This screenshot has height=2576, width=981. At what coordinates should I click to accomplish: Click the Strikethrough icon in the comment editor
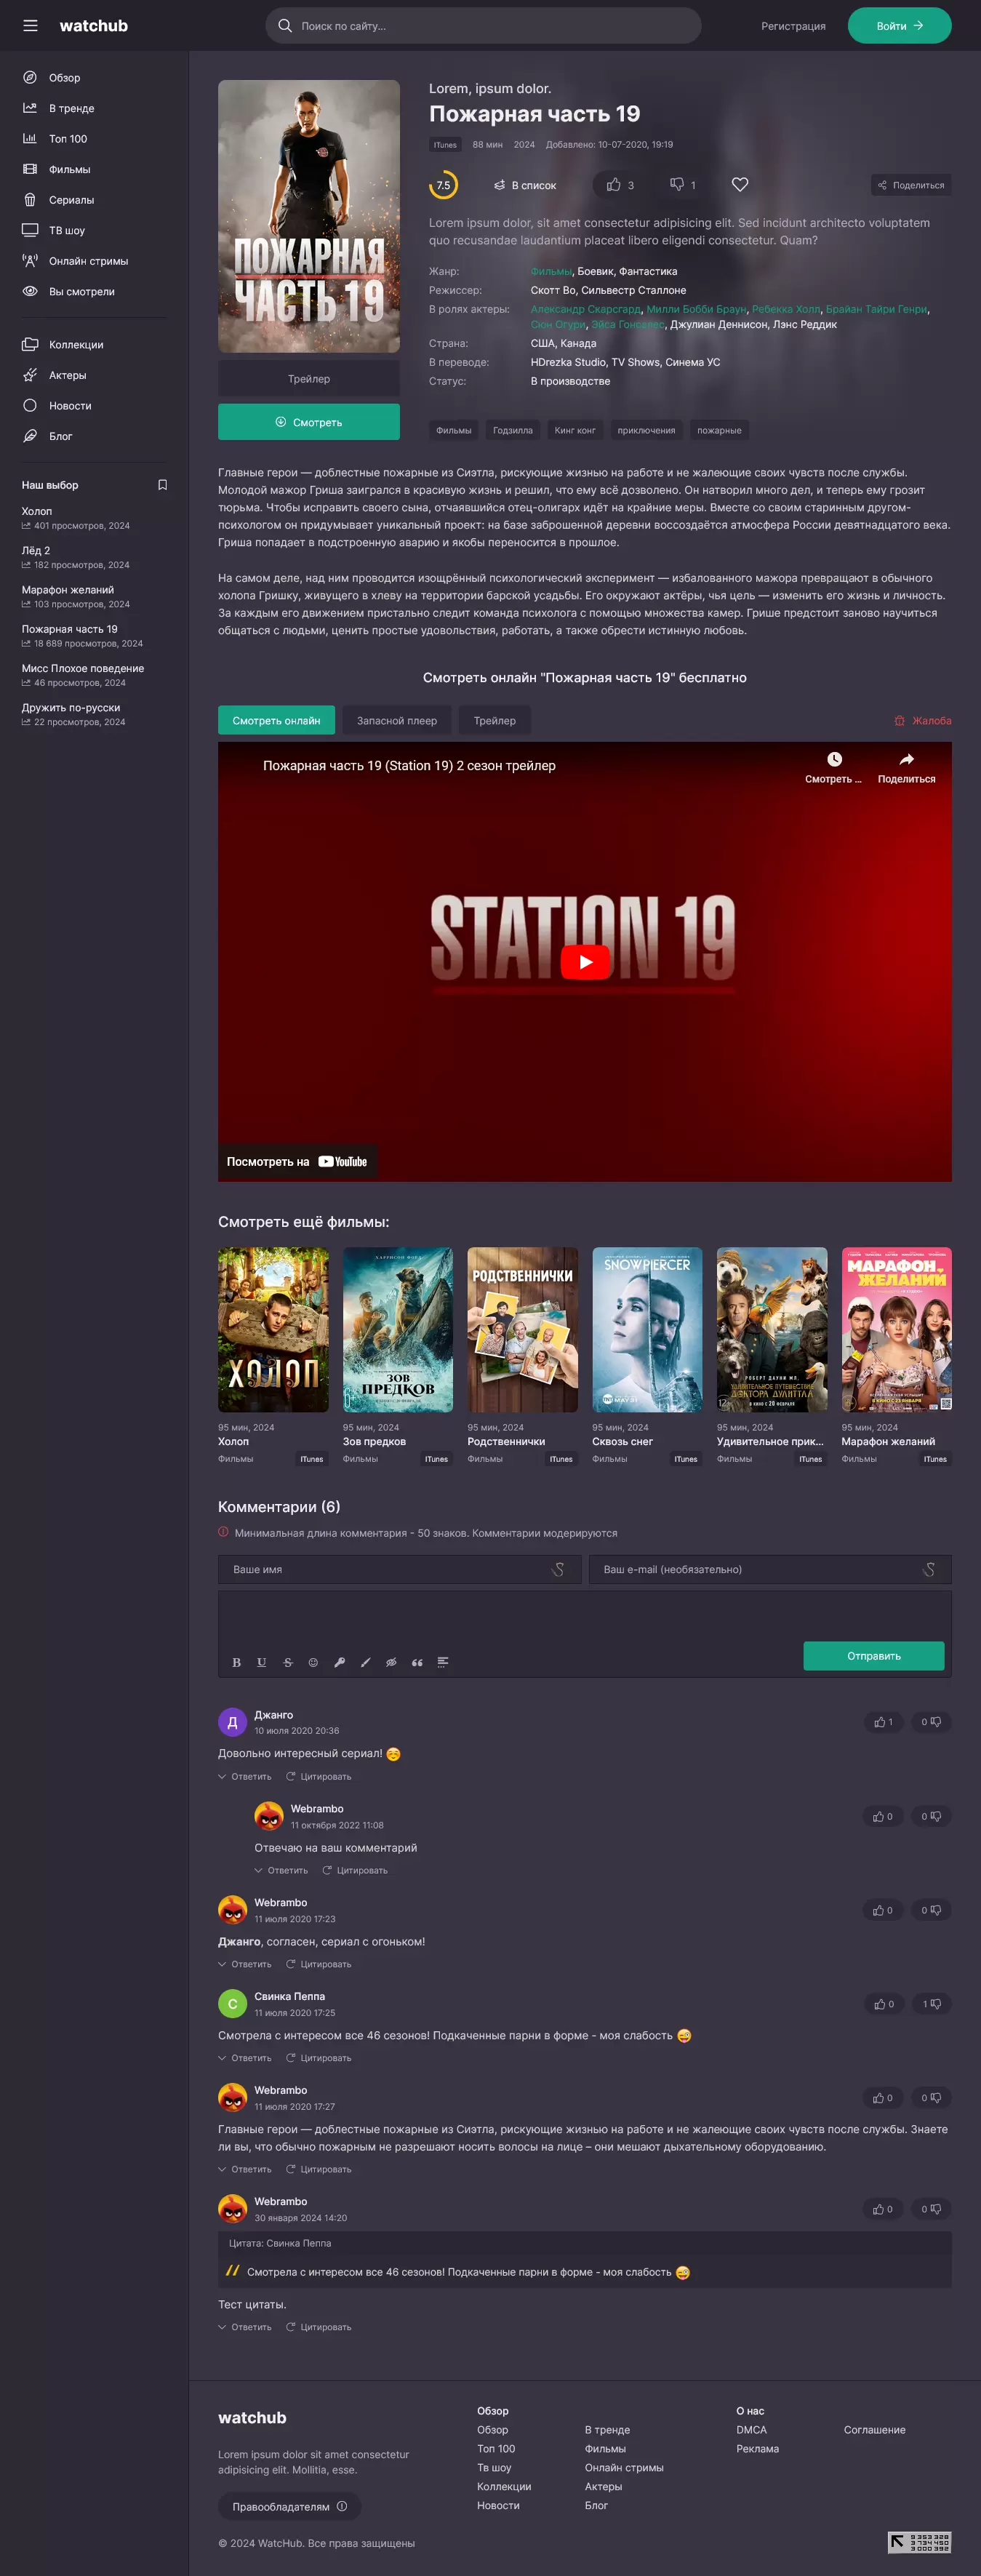pyautogui.click(x=288, y=1662)
